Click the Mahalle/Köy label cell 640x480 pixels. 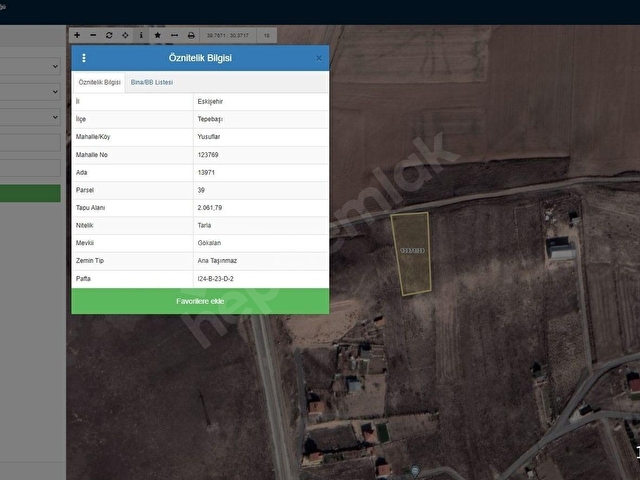click(x=132, y=137)
